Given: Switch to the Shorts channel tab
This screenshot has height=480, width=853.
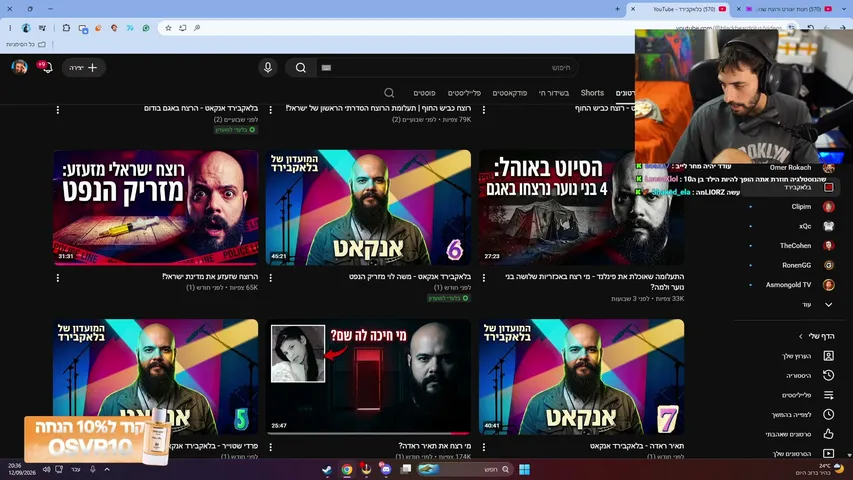Looking at the screenshot, I should click(x=592, y=93).
